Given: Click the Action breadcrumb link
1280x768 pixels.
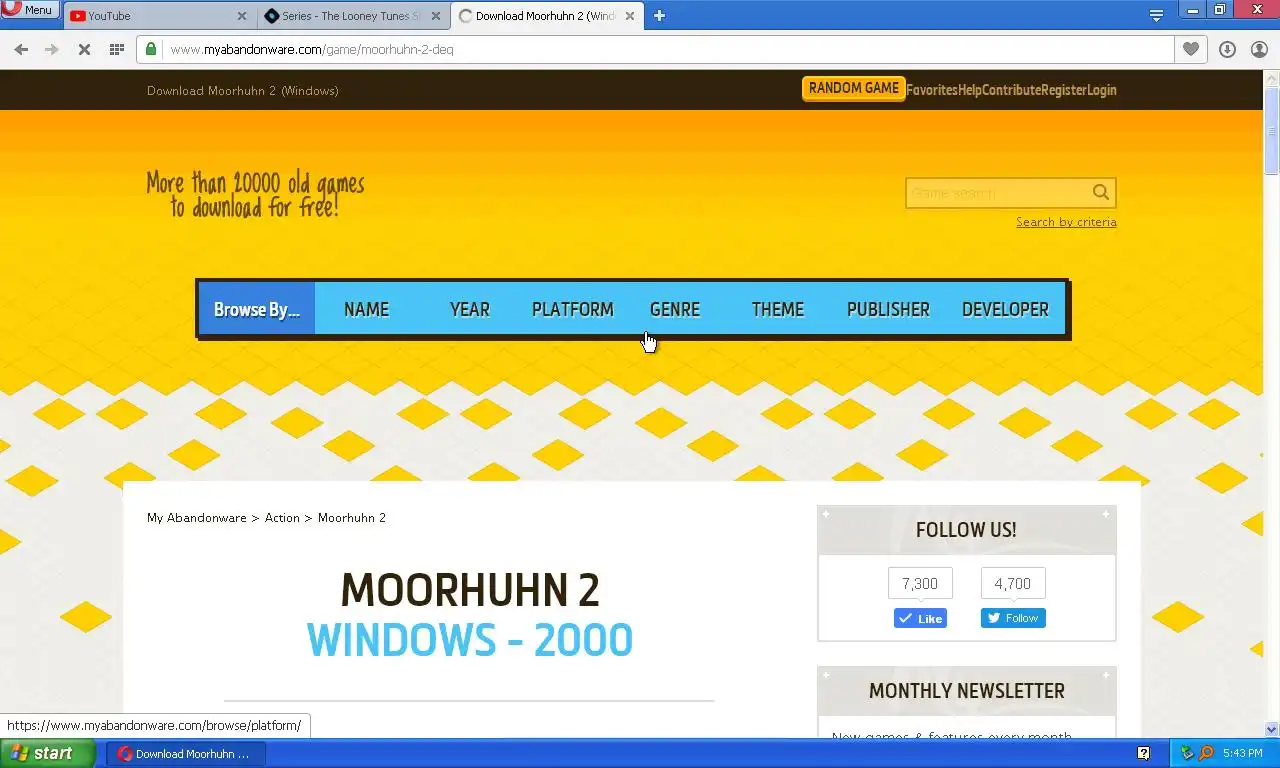Looking at the screenshot, I should pyautogui.click(x=282, y=518).
